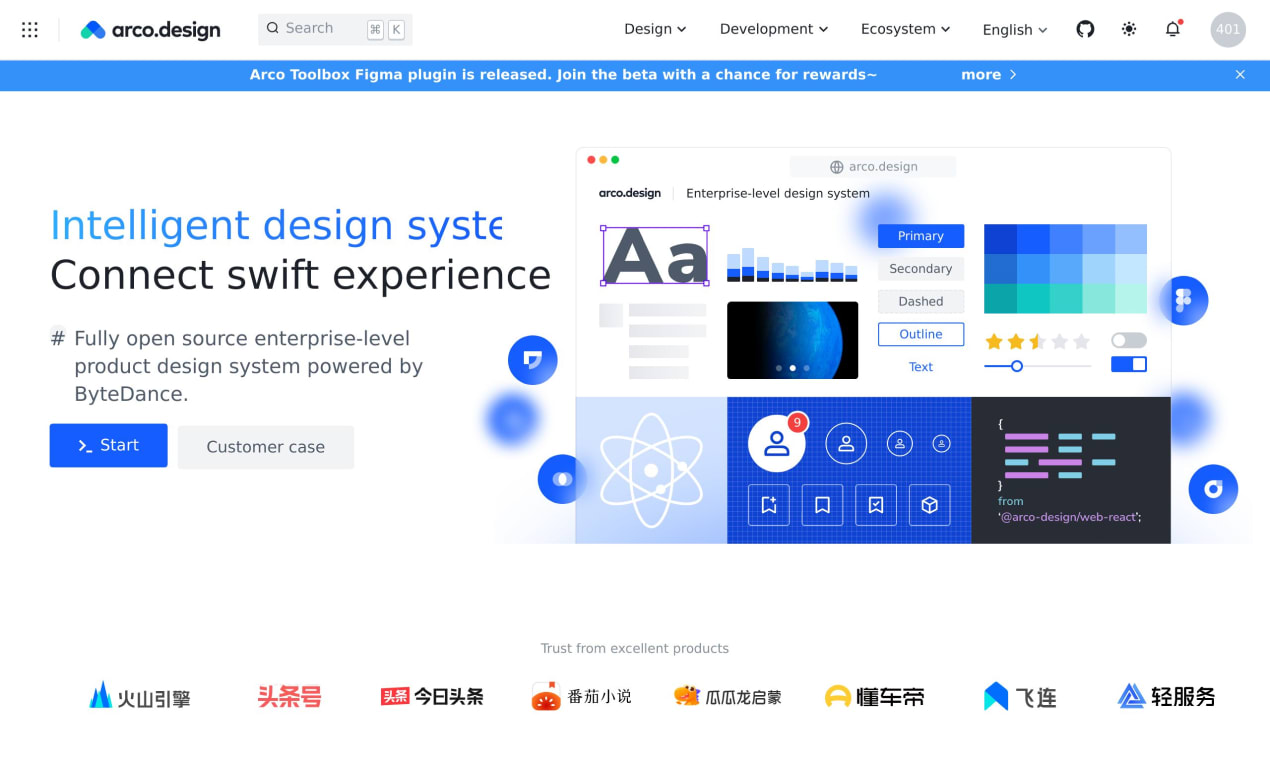The height and width of the screenshot is (760, 1270).
Task: Close the blue announcement banner
Action: (1240, 75)
